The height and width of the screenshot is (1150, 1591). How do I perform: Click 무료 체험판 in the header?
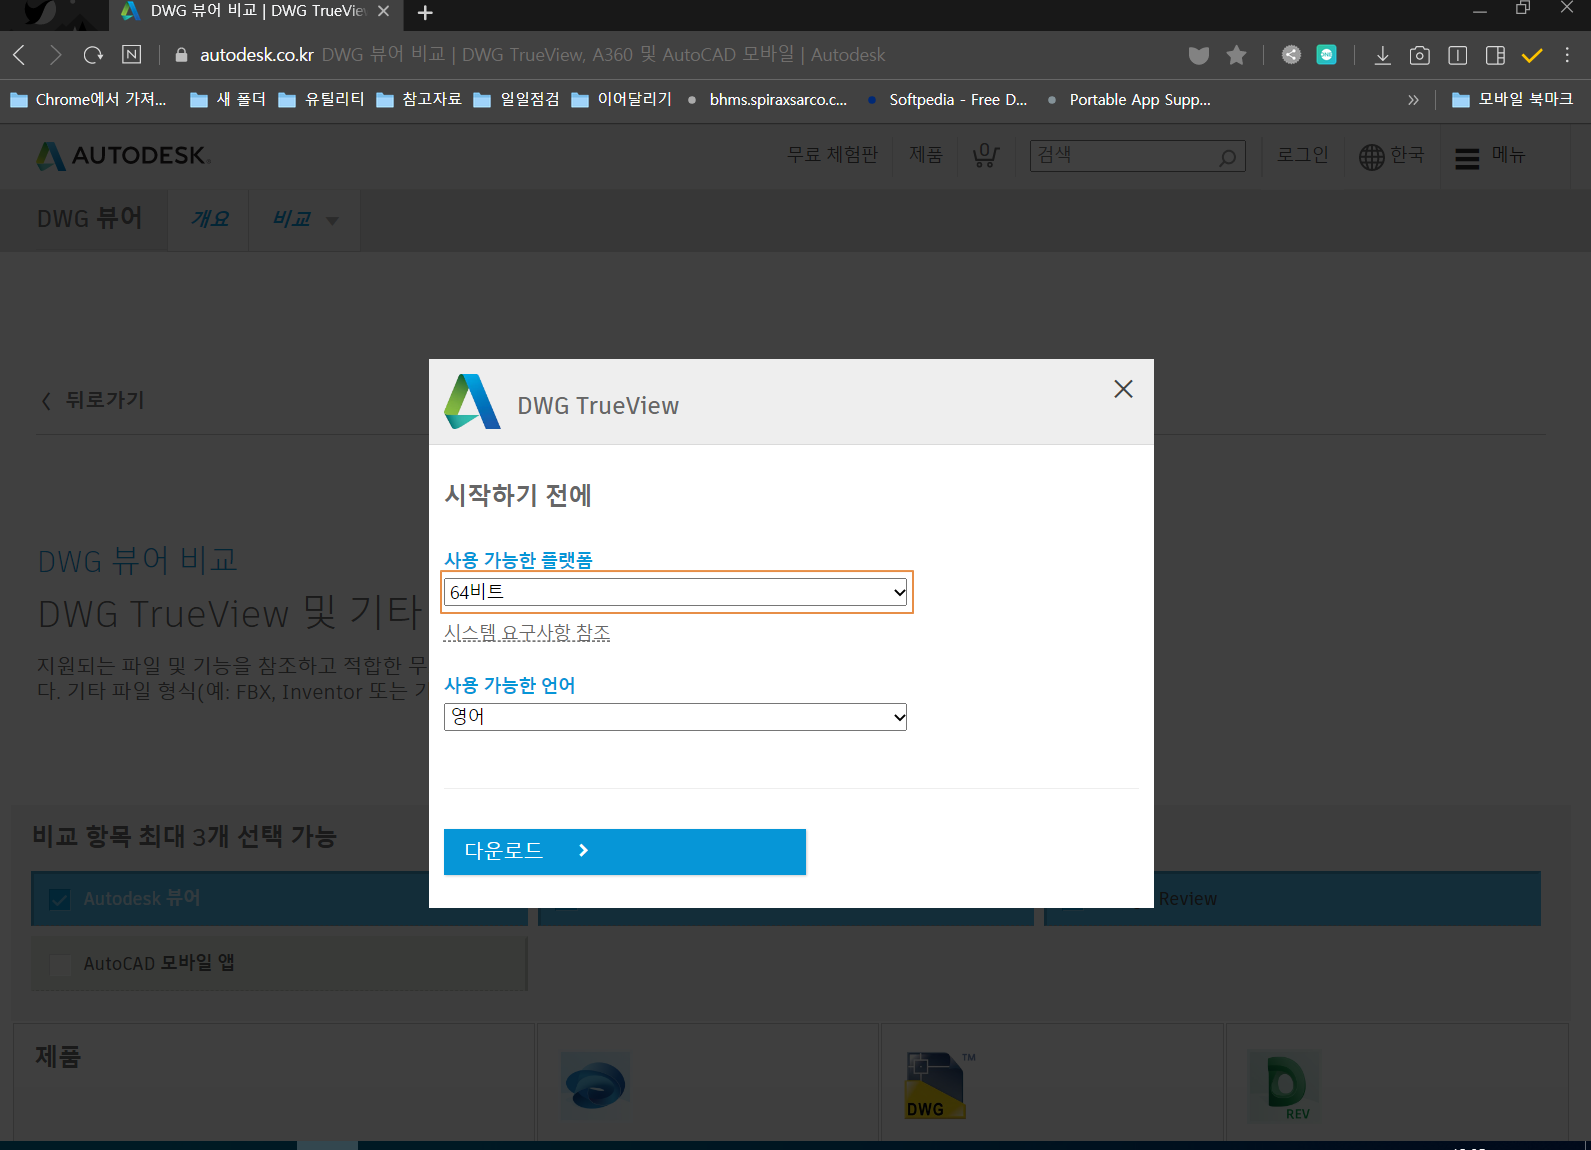(832, 155)
